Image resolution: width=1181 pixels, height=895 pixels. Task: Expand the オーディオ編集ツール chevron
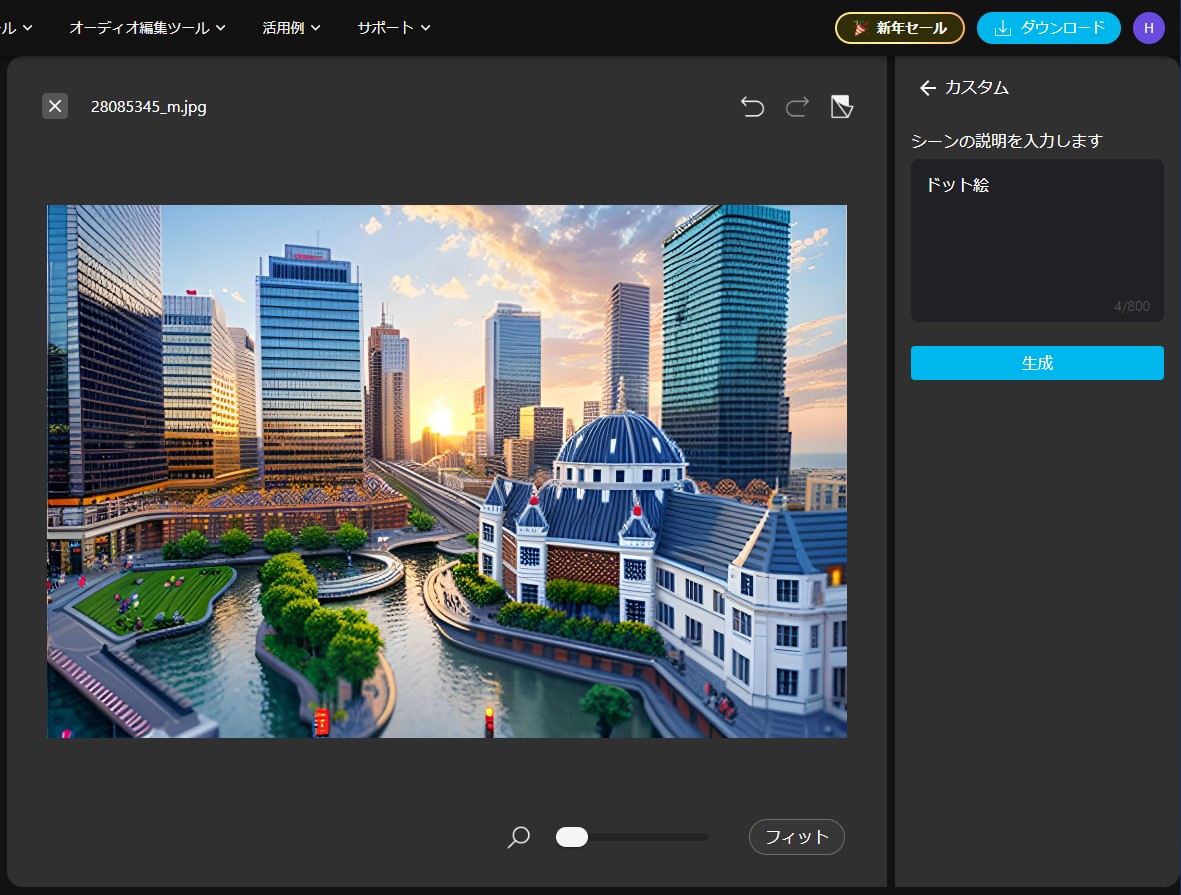click(x=221, y=28)
